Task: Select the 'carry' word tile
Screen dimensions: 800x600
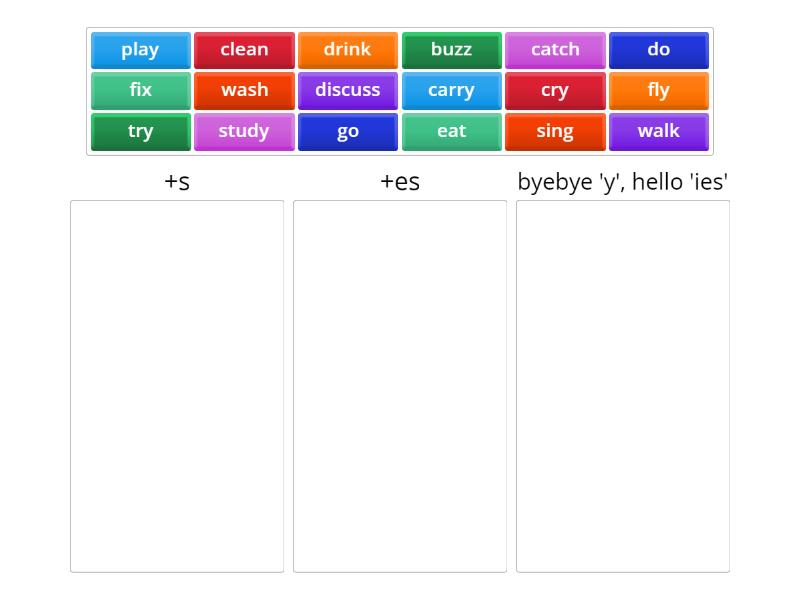Action: click(x=452, y=90)
